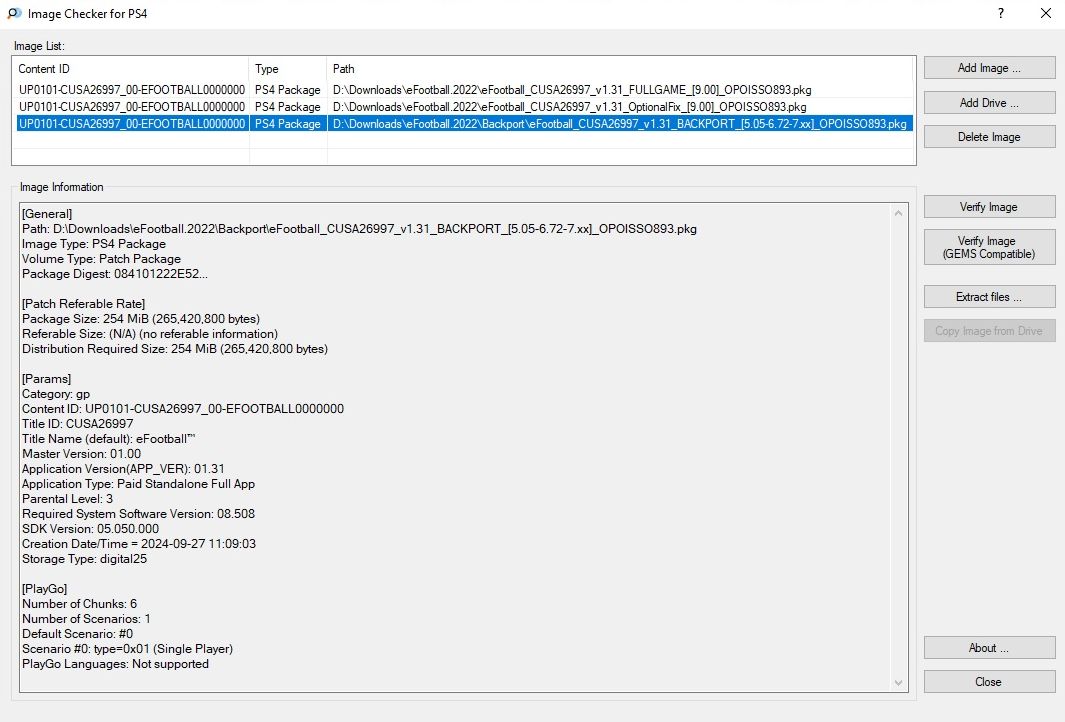Click Delete Image button
This screenshot has width=1065, height=722.
[x=989, y=137]
